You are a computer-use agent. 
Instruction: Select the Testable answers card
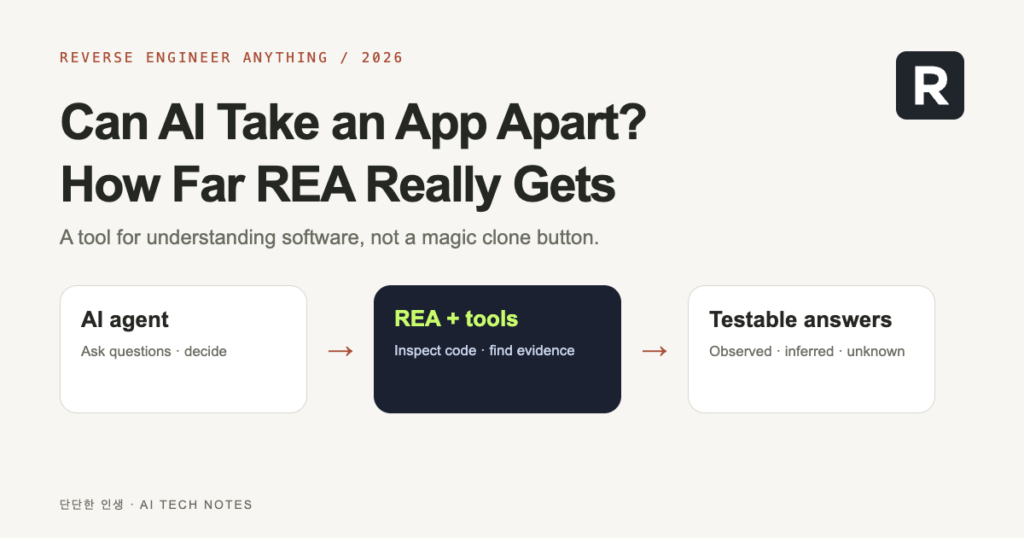coord(812,349)
